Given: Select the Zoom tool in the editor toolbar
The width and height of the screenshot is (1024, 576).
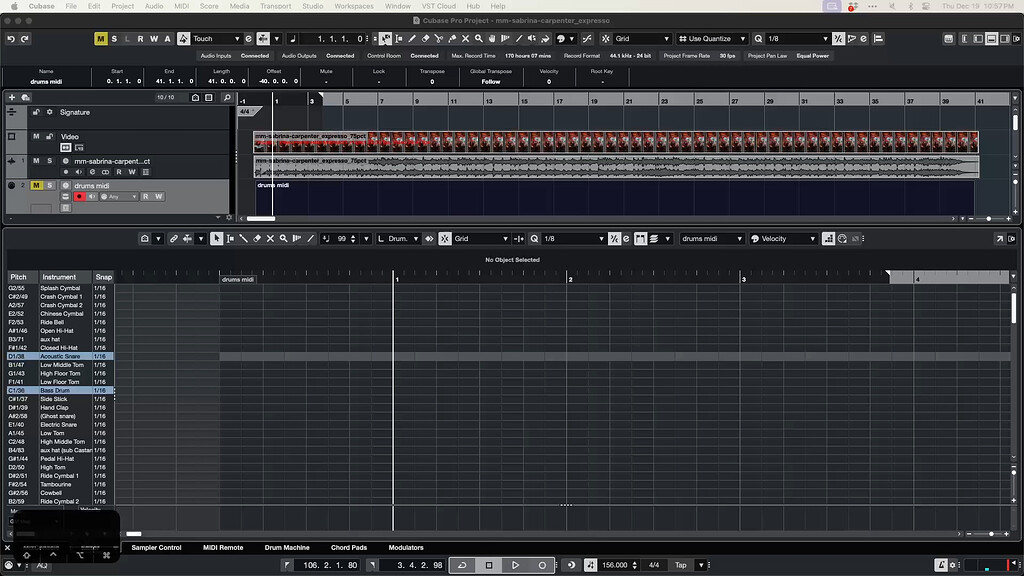Looking at the screenshot, I should [x=281, y=238].
